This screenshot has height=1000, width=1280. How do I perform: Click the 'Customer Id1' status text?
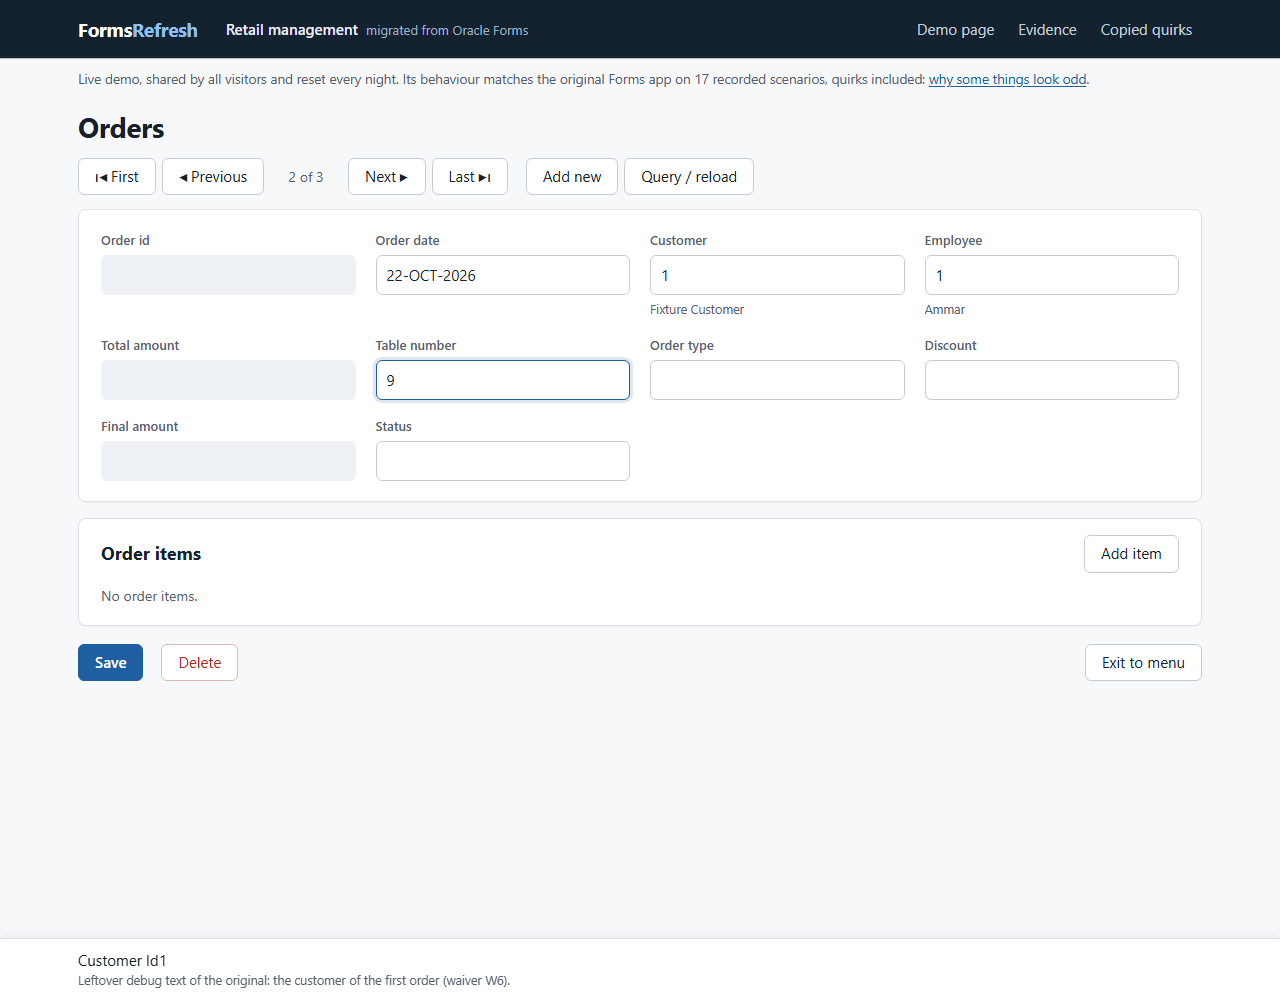[x=122, y=961]
